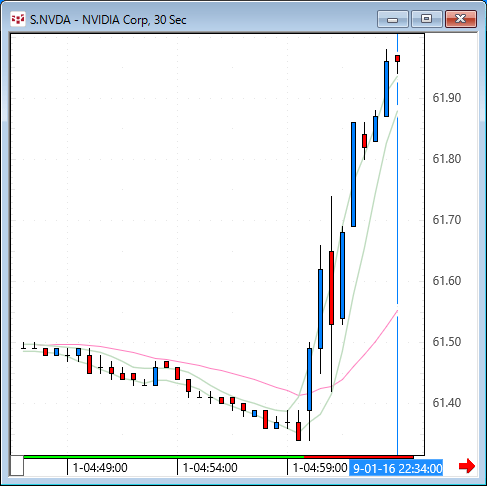Maximize the S.NVDA chart window
487x486 pixels.
point(427,19)
